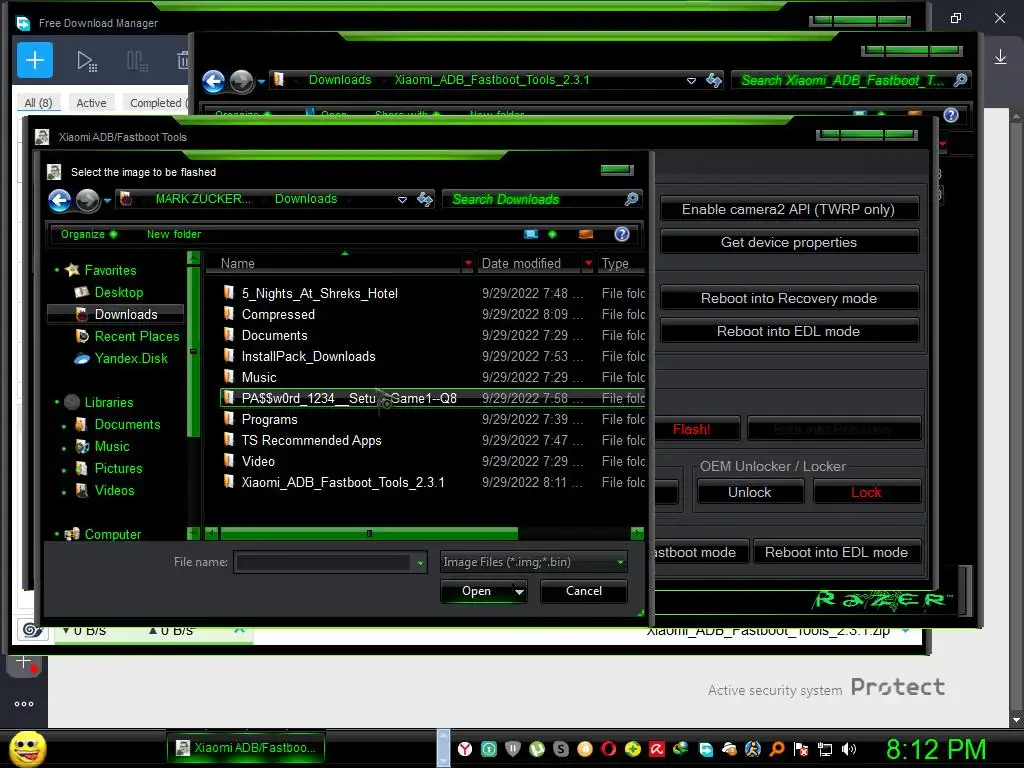Open the File name combo box dropdown
1024x768 pixels.
420,562
